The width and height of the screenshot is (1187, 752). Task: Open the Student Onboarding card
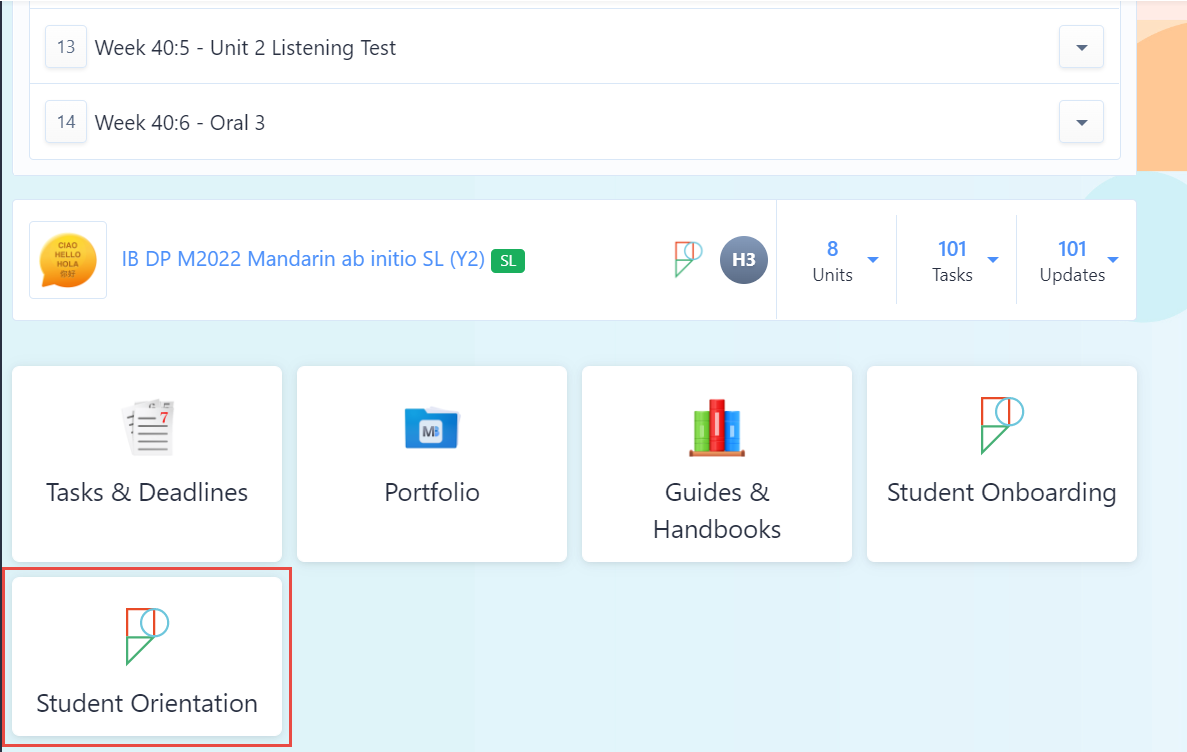pyautogui.click(x=1002, y=464)
